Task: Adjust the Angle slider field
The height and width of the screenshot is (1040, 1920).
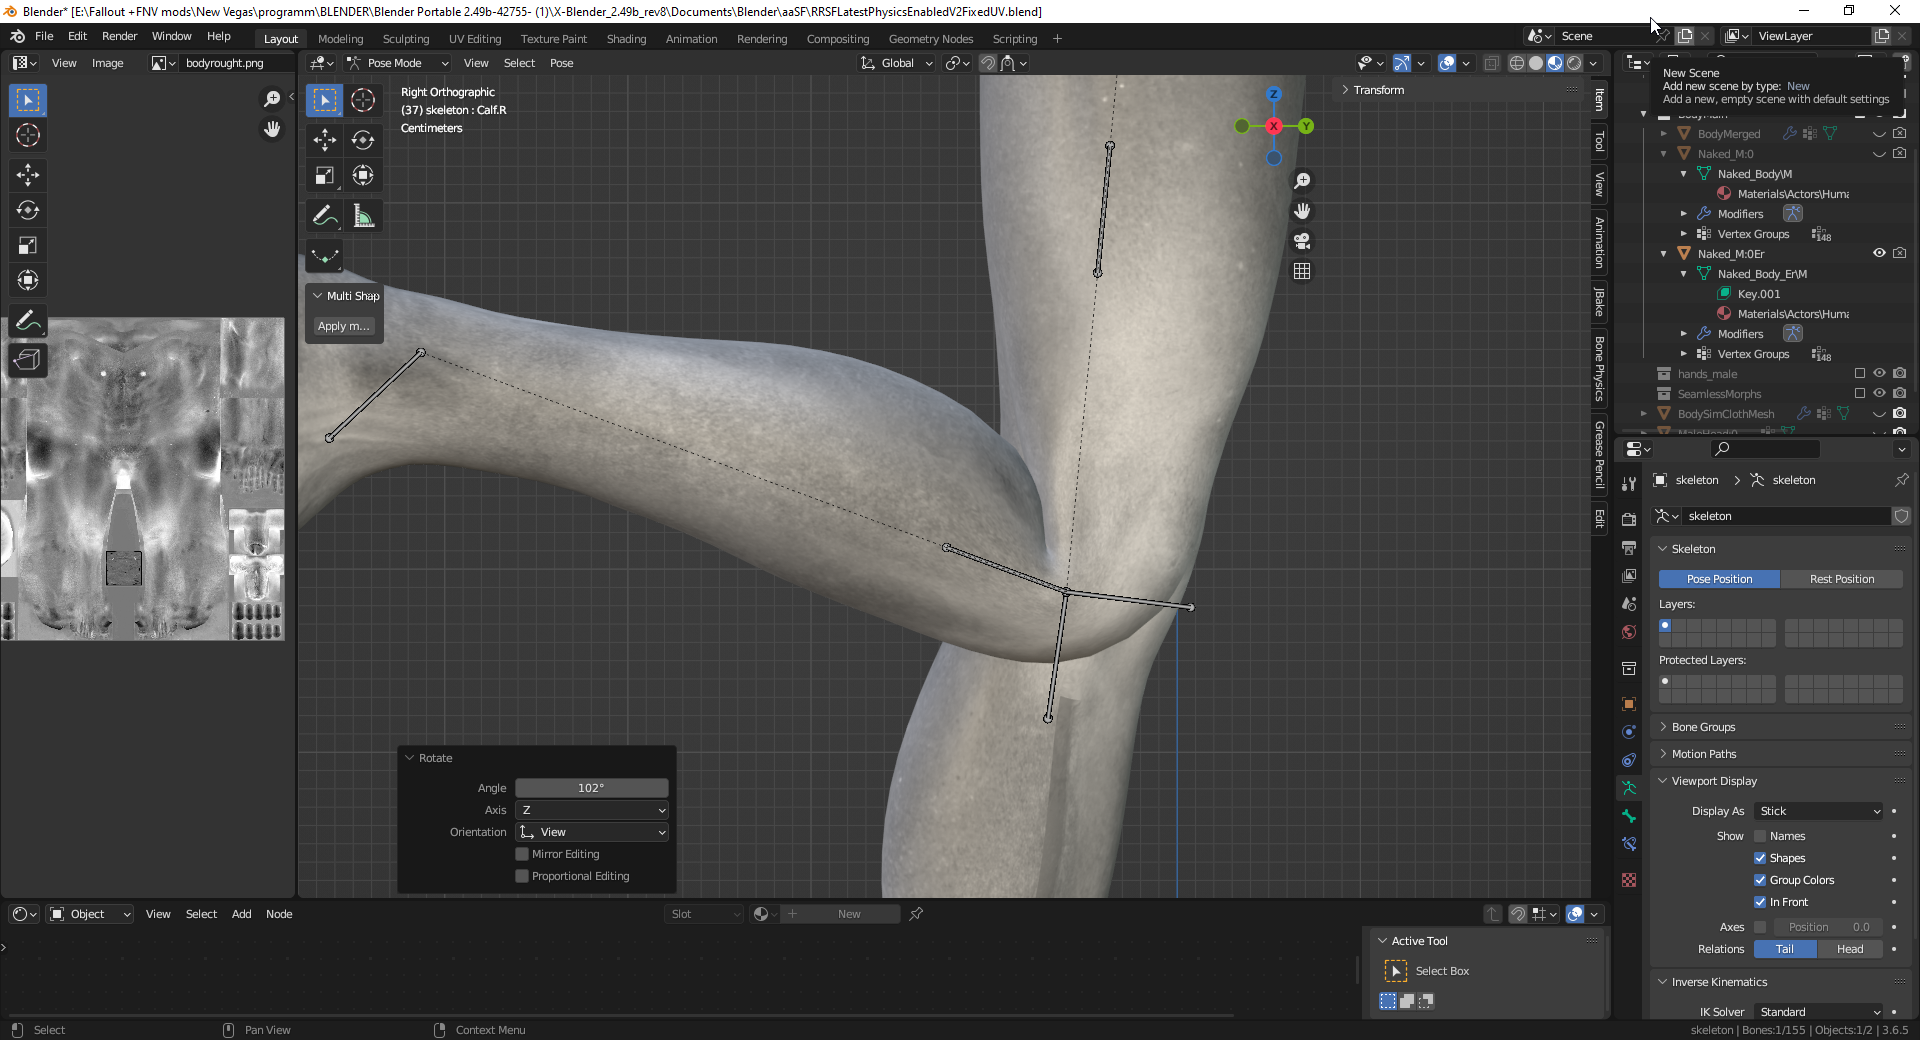Action: click(x=591, y=788)
